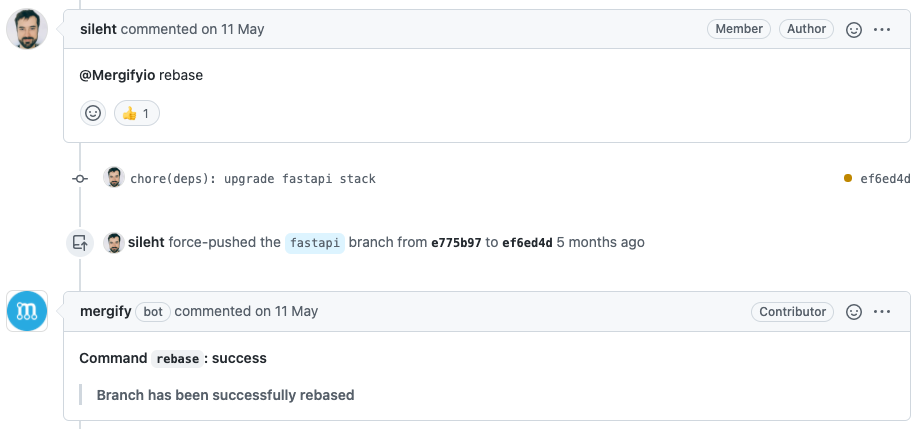This screenshot has height=429, width=919.
Task: Open three-dot options menu on sileht's comment
Action: (x=882, y=29)
